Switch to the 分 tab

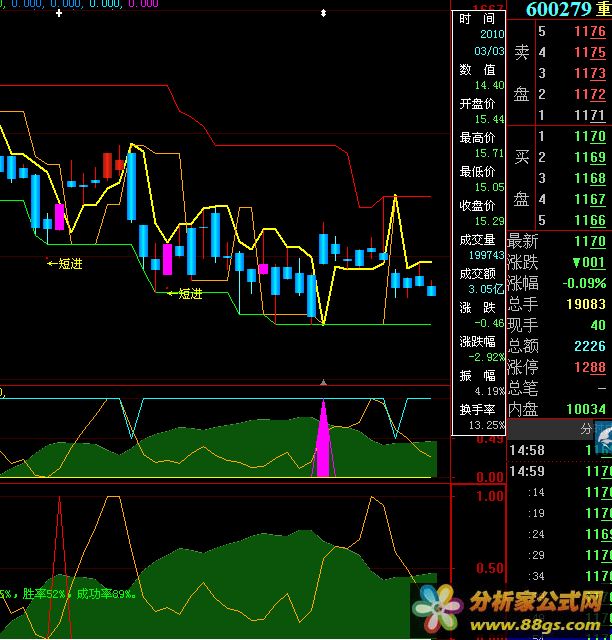pyautogui.click(x=586, y=429)
